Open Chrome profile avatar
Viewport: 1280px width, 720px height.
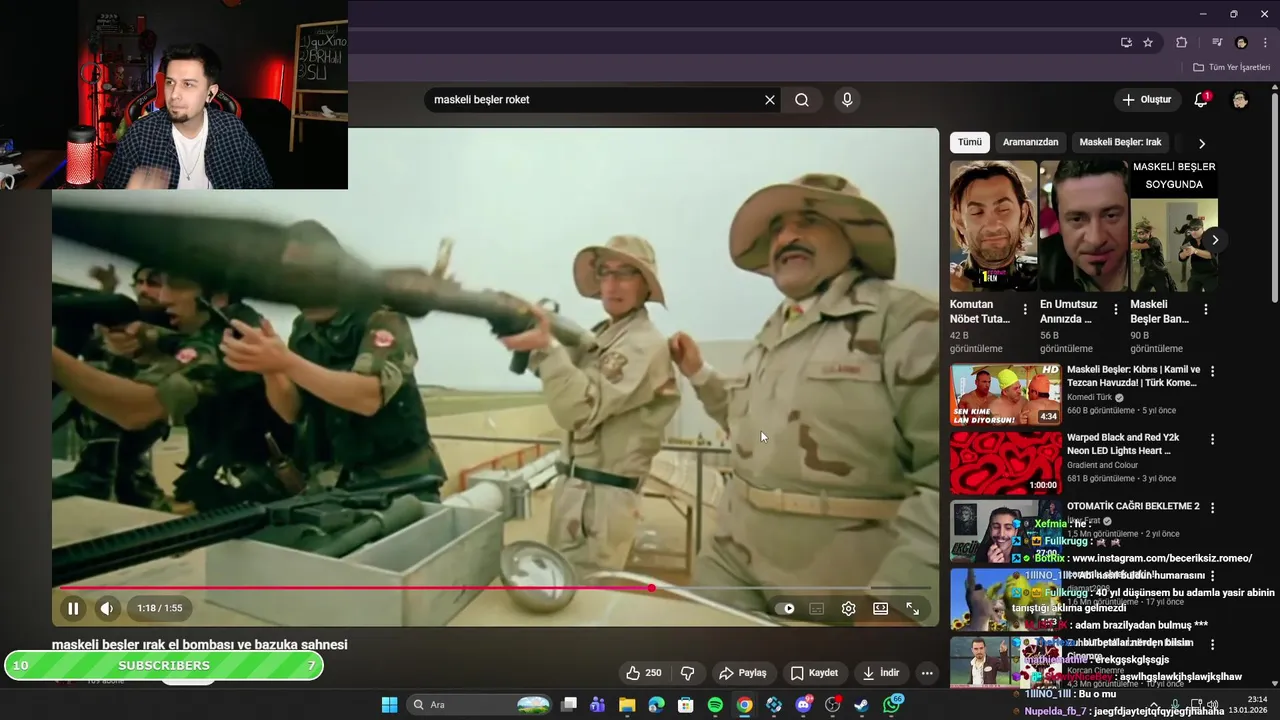1241,43
